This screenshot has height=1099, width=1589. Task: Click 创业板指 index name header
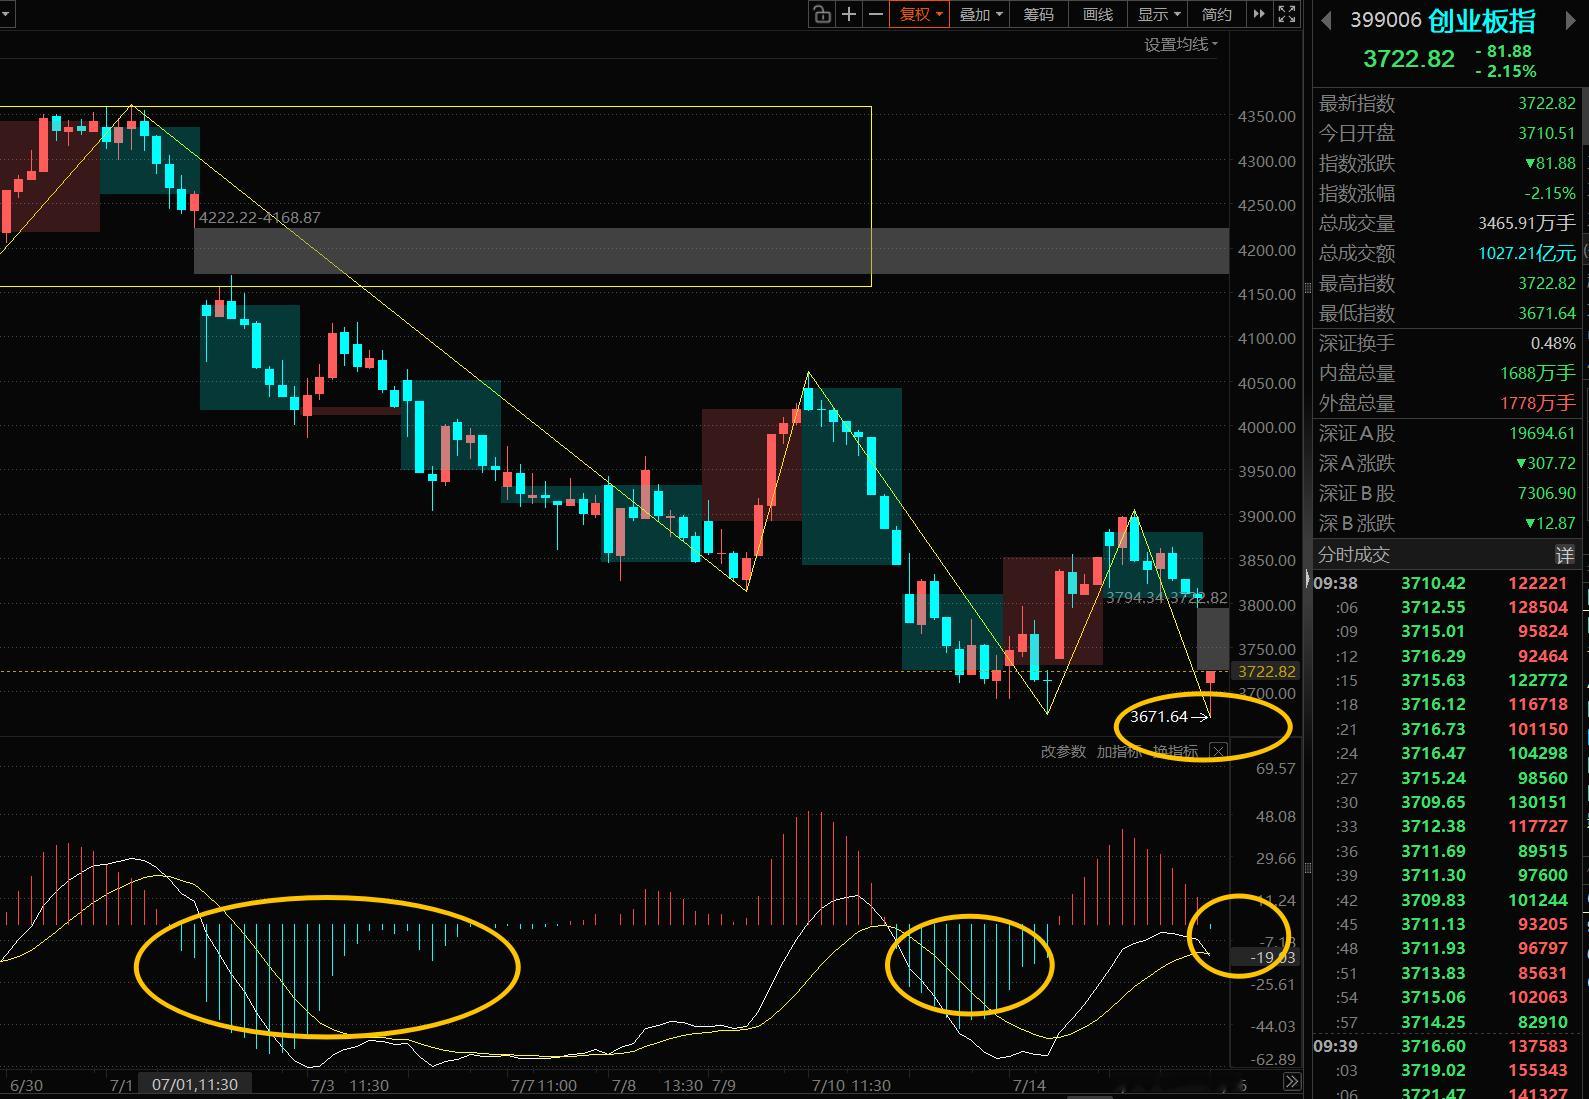(1481, 20)
